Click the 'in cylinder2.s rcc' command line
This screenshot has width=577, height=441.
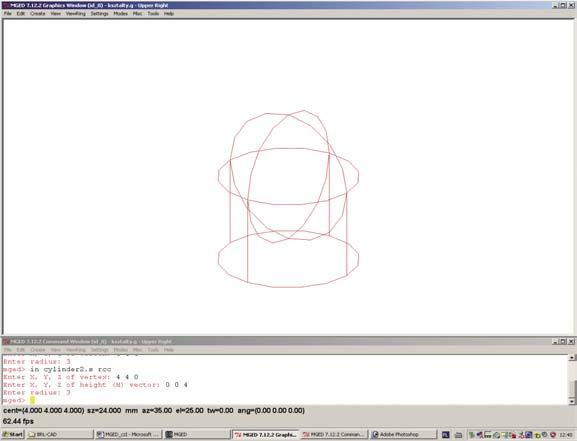[71, 369]
